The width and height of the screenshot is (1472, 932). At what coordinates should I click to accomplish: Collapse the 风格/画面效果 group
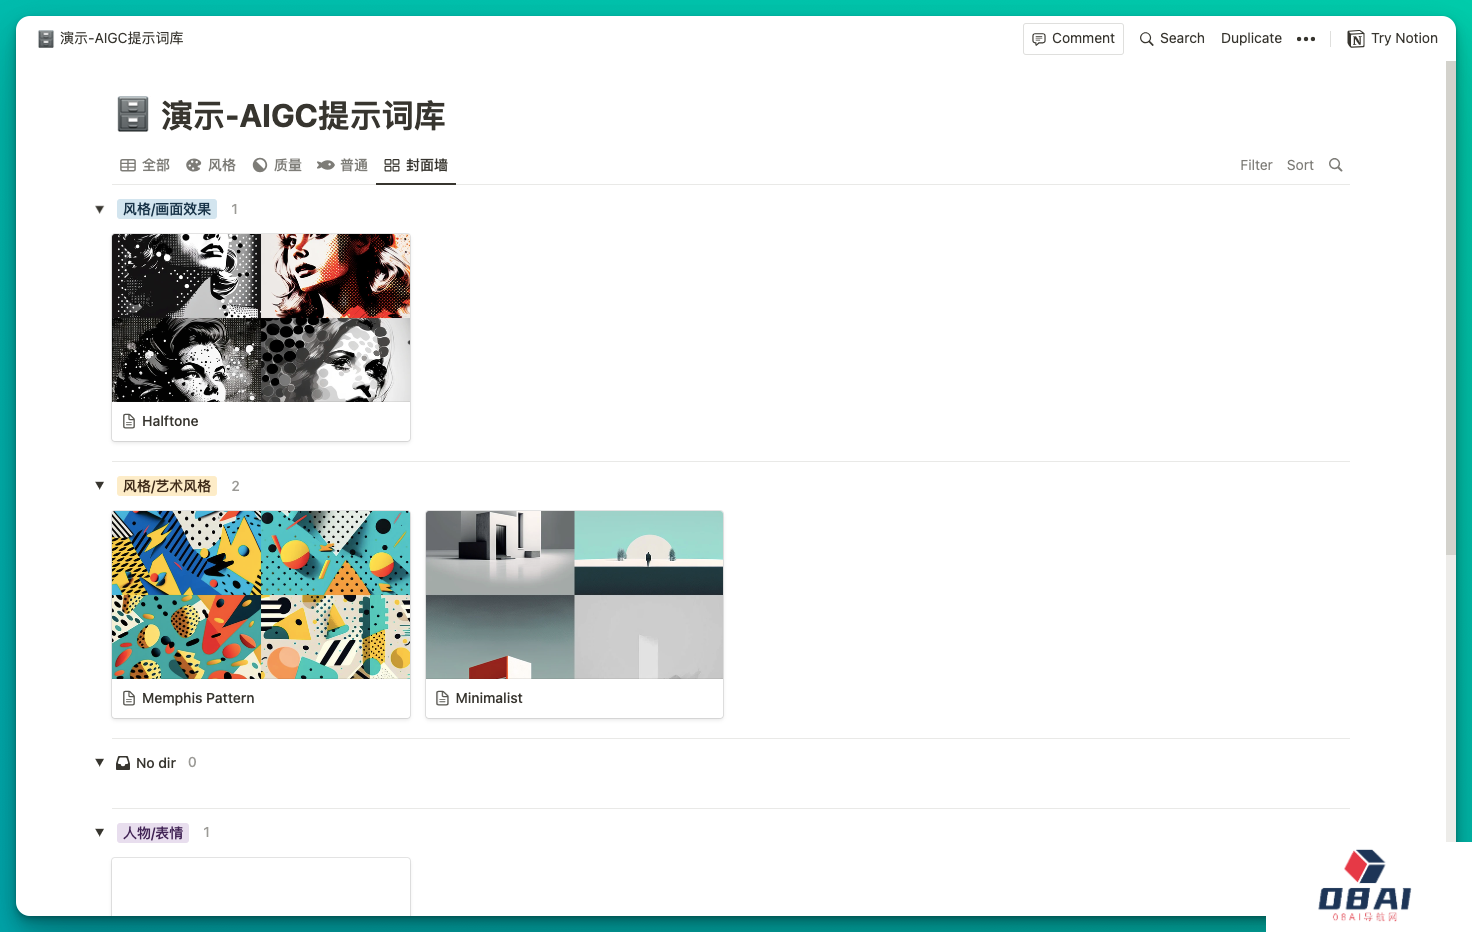[99, 209]
